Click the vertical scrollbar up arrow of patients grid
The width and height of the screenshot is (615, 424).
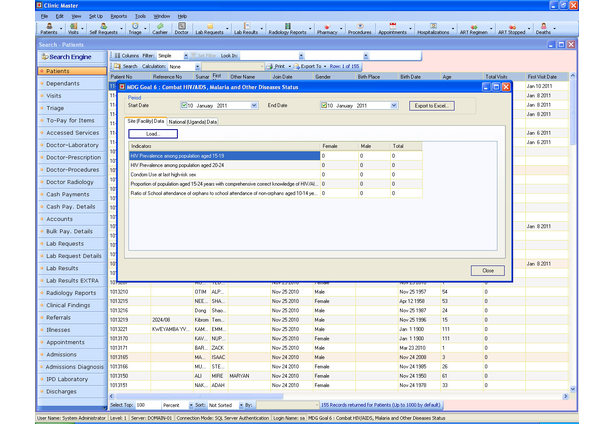point(573,75)
